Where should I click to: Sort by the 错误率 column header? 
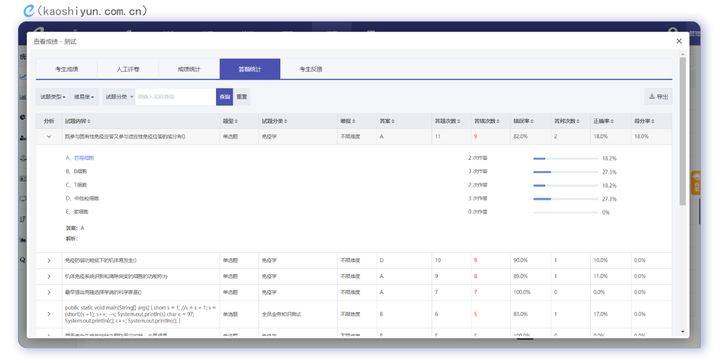pos(523,121)
